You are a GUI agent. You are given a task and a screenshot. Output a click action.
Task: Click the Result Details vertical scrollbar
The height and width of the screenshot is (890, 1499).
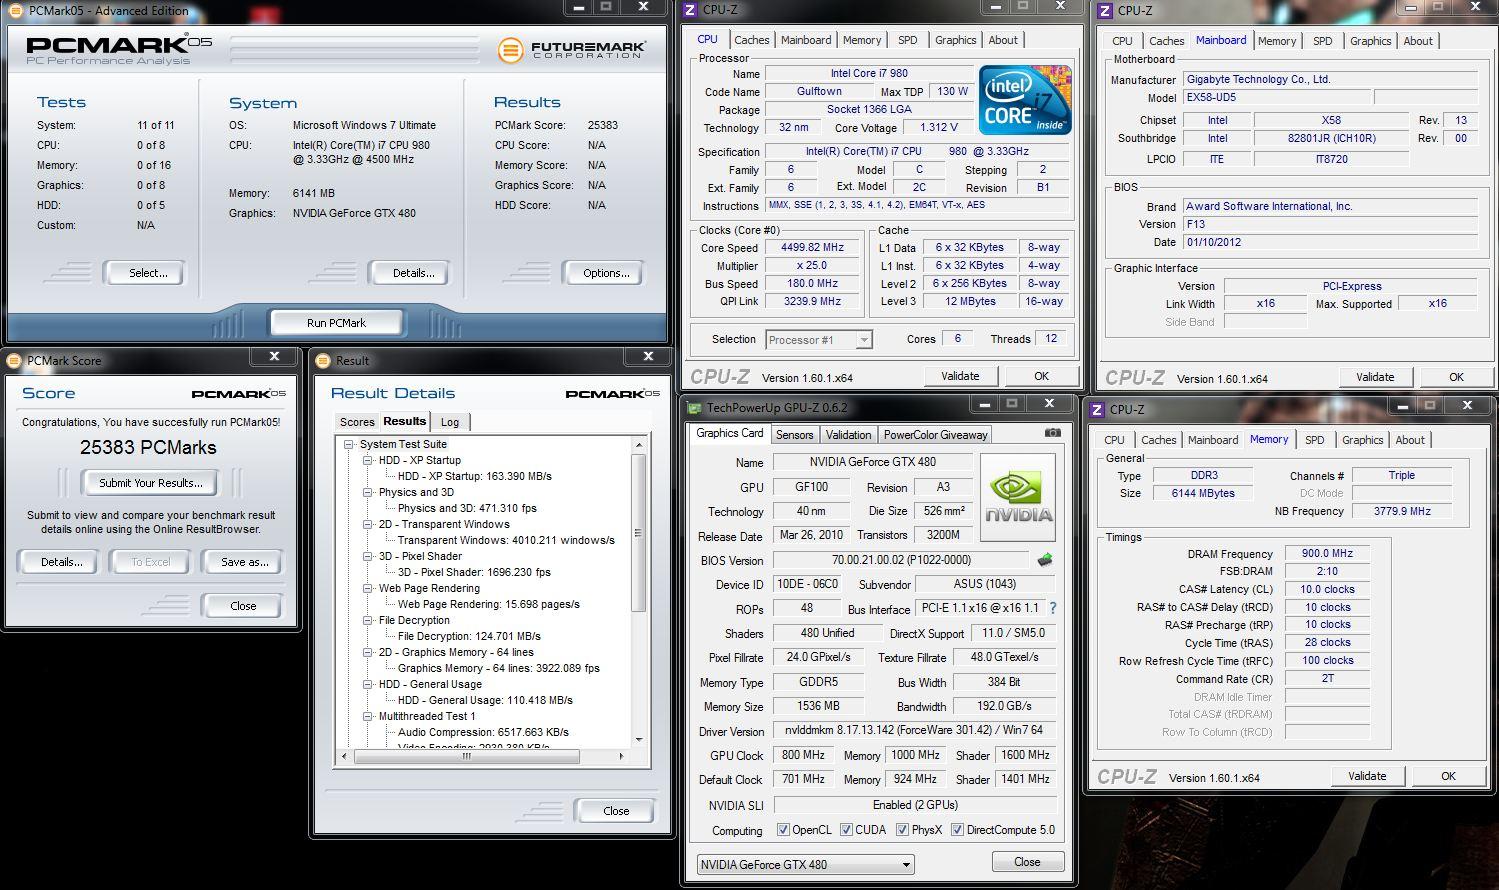pyautogui.click(x=639, y=592)
